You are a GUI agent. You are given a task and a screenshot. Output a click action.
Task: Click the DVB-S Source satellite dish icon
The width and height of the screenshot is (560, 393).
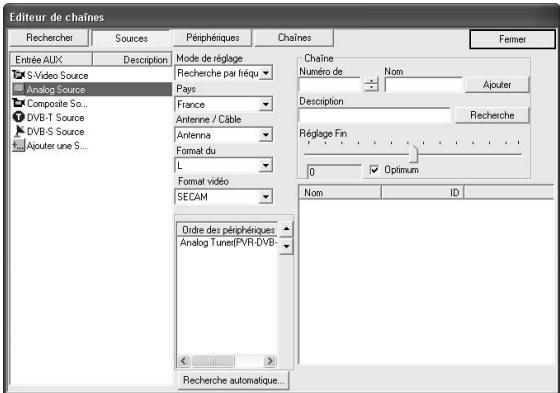click(19, 131)
